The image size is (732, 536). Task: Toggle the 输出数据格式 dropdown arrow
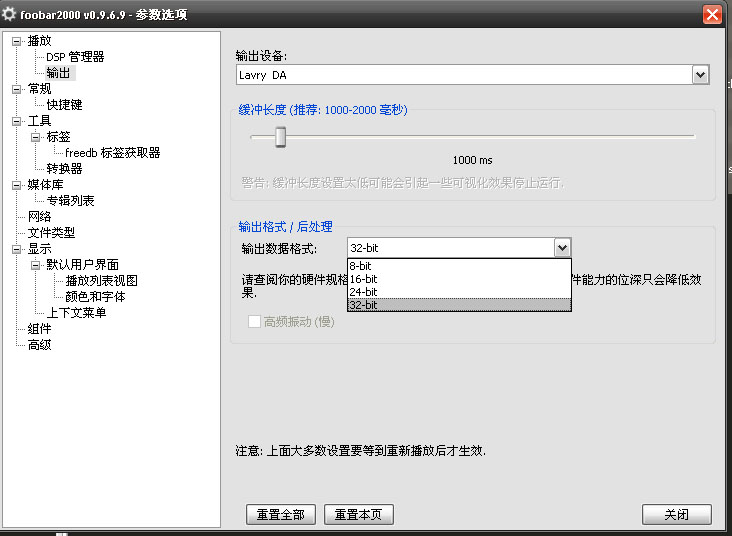563,247
